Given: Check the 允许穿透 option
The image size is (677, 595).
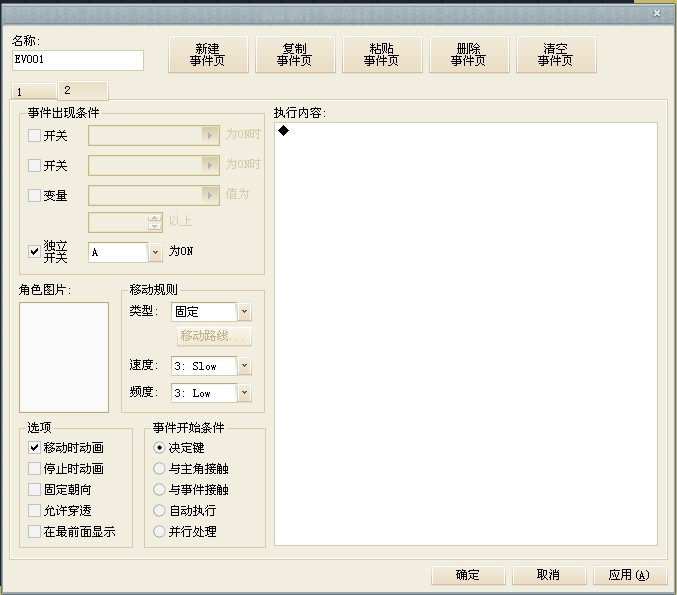Looking at the screenshot, I should (x=34, y=510).
